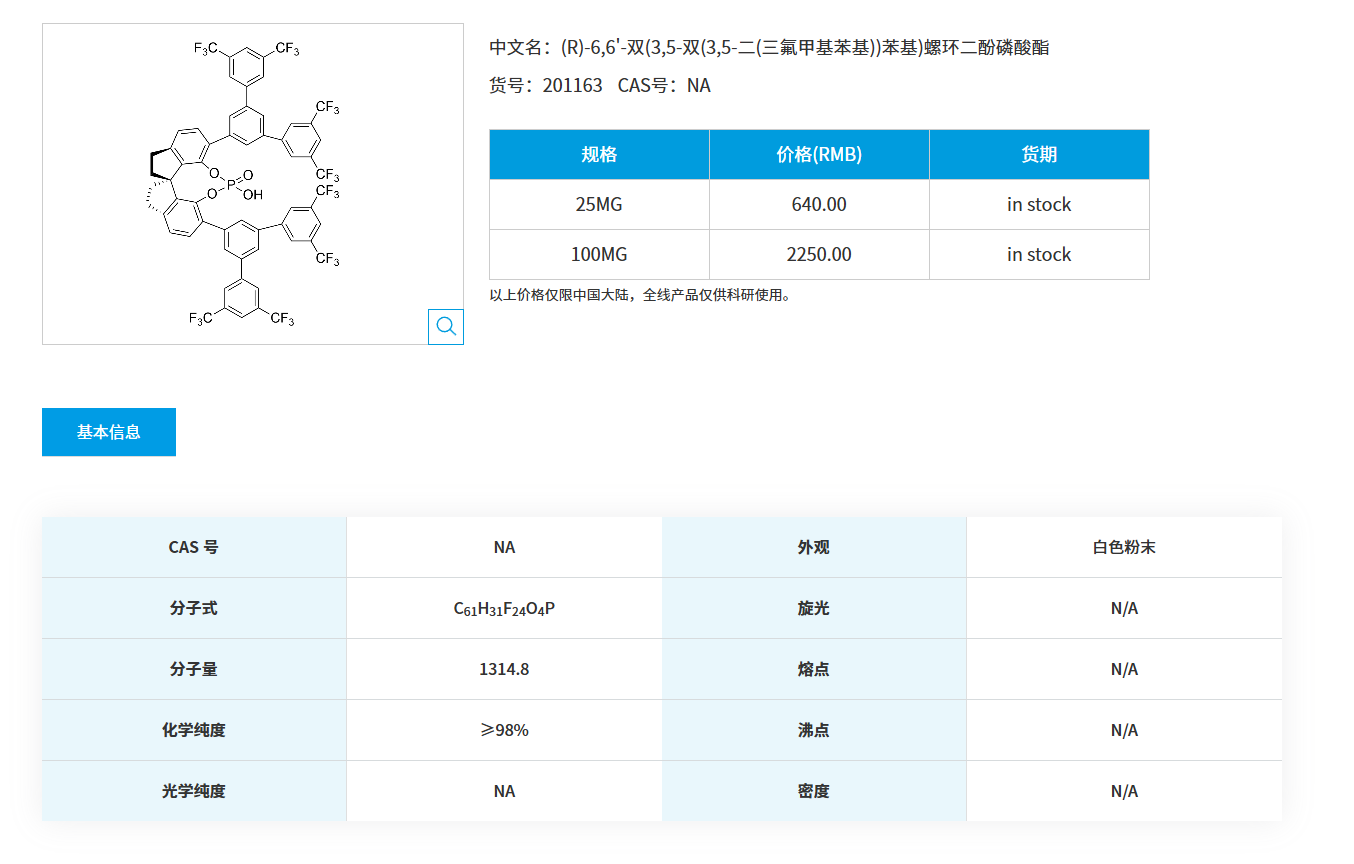
Task: Click the 货期 column header
Action: [x=1038, y=154]
